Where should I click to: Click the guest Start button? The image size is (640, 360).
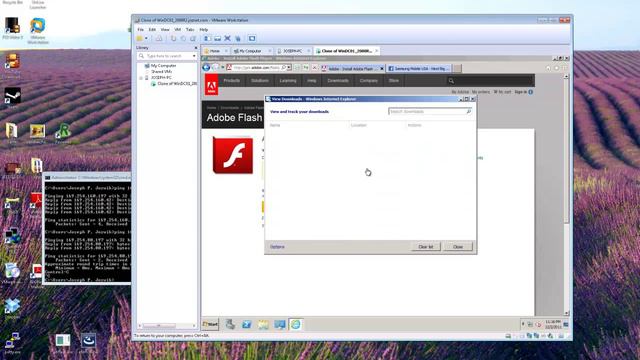point(211,324)
